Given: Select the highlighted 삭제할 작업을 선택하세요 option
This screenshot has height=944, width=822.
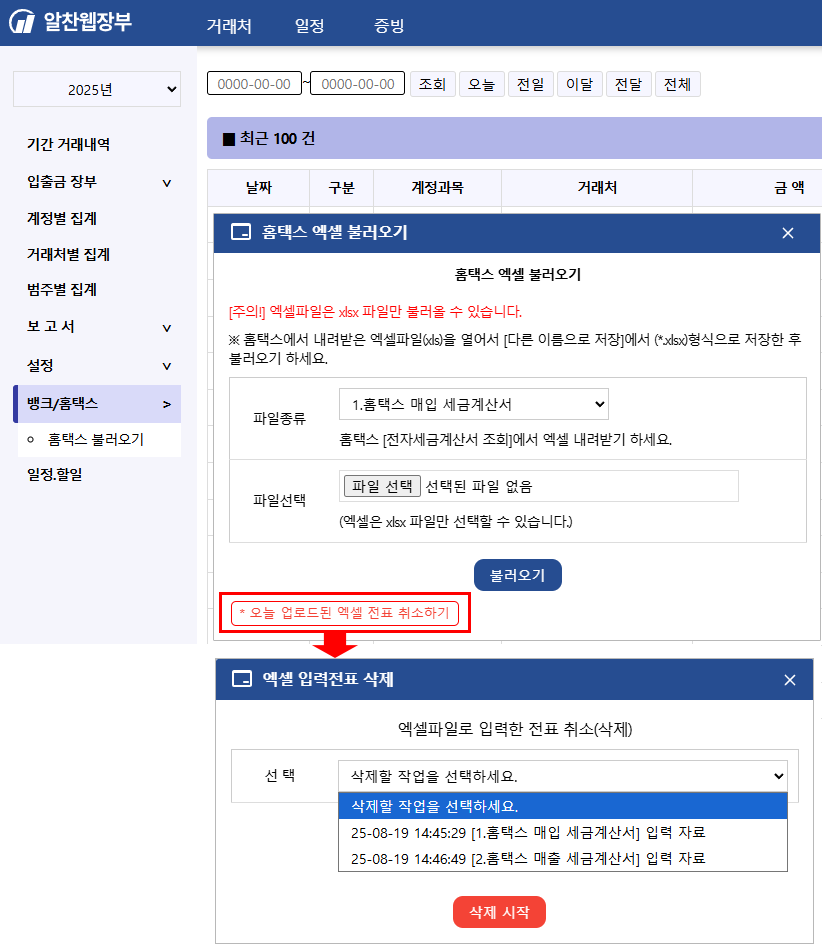Looking at the screenshot, I should click(562, 806).
